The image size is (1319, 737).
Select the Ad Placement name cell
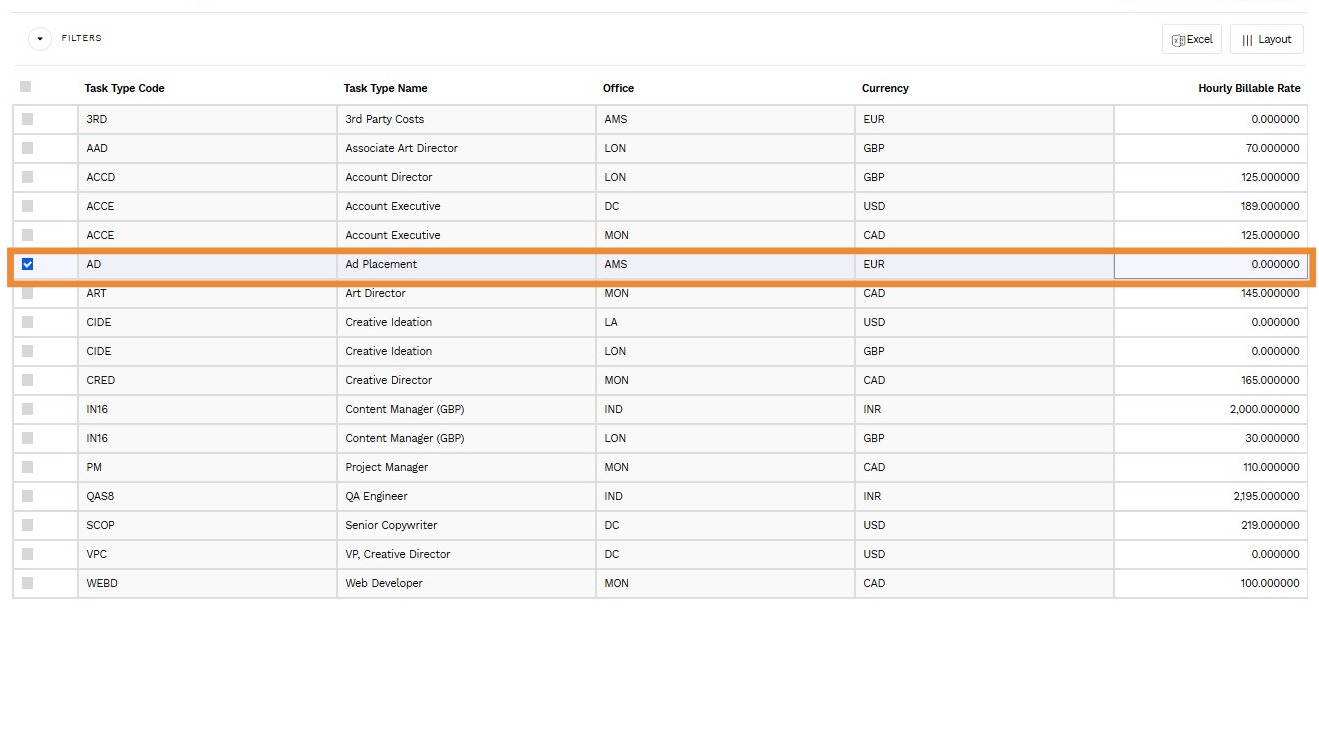(x=466, y=264)
